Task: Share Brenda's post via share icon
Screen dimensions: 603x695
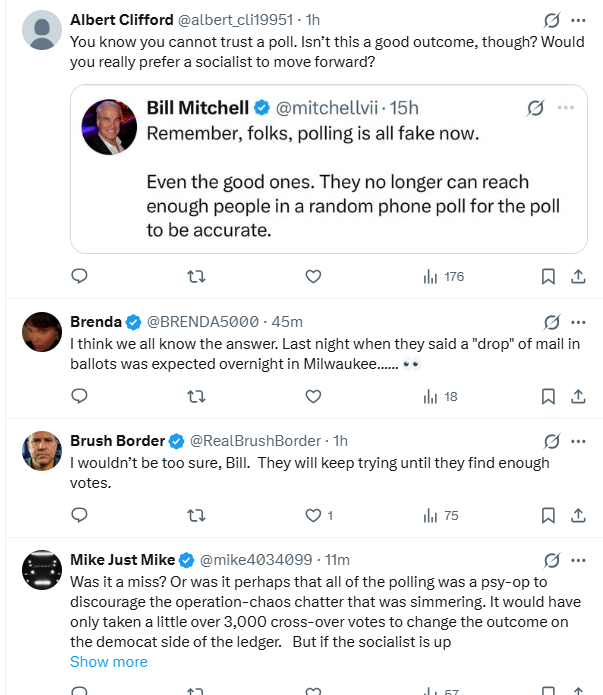Action: pos(578,396)
